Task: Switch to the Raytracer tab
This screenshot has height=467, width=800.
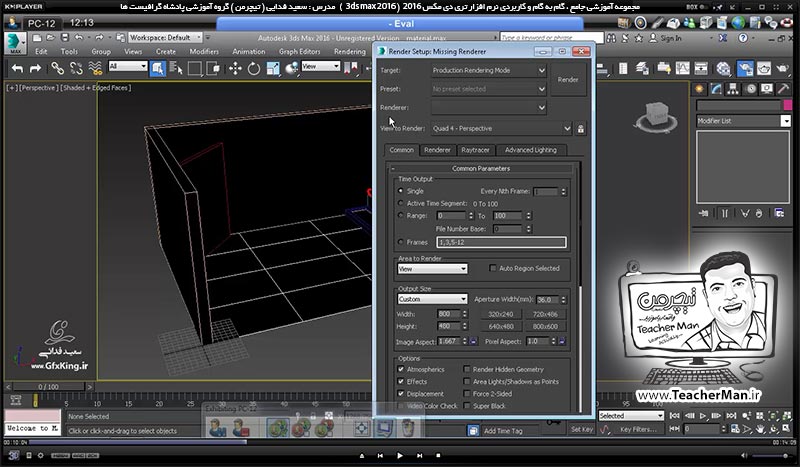Action: [x=475, y=150]
